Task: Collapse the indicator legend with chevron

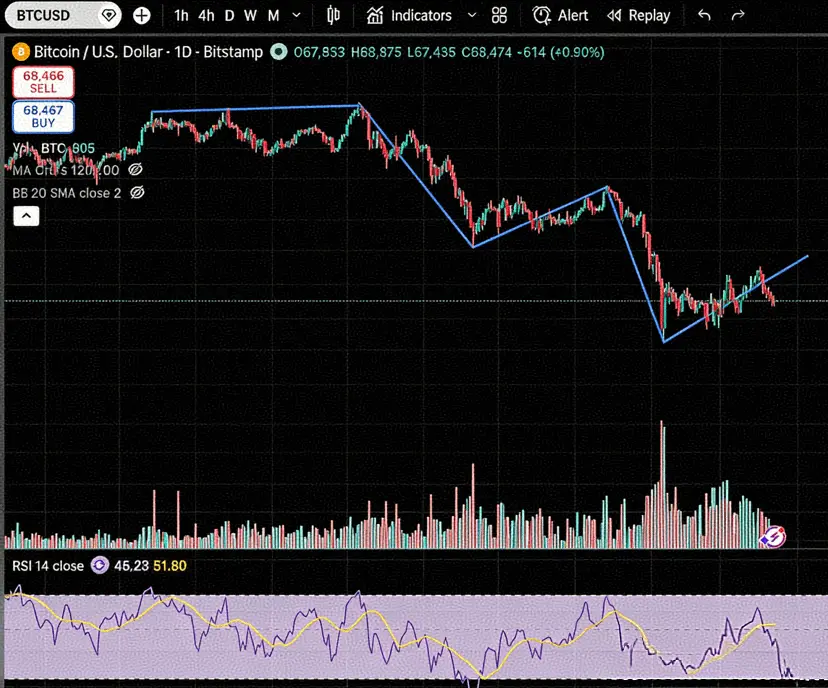Action: click(x=26, y=216)
